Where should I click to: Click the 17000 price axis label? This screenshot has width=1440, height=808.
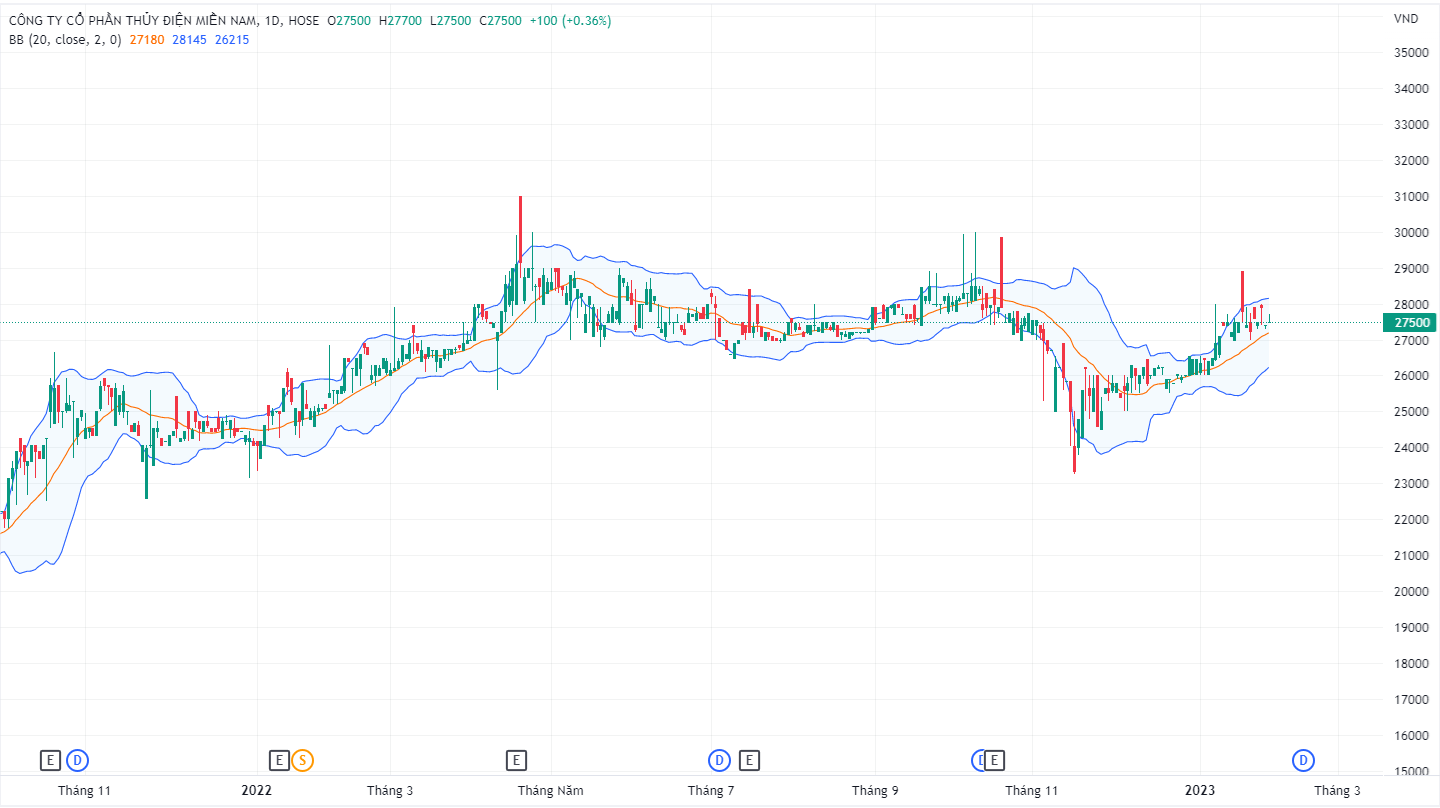[1410, 700]
